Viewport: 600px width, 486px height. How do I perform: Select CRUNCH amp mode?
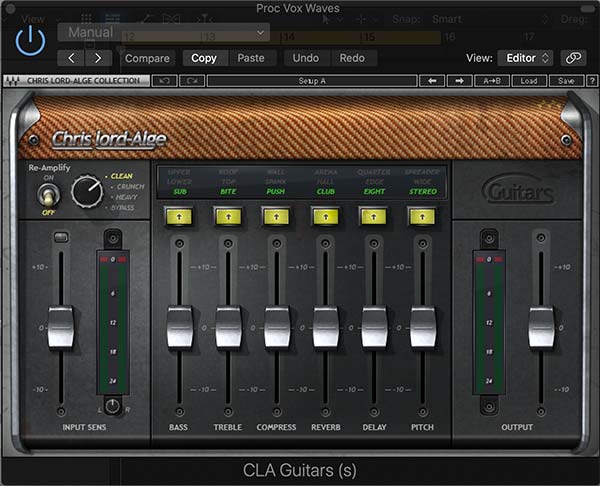point(130,187)
